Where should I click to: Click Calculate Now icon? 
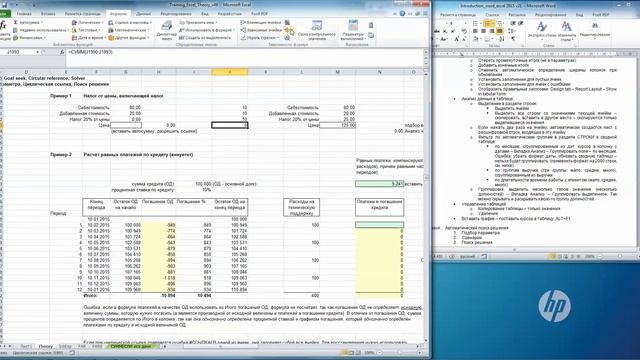point(371,25)
